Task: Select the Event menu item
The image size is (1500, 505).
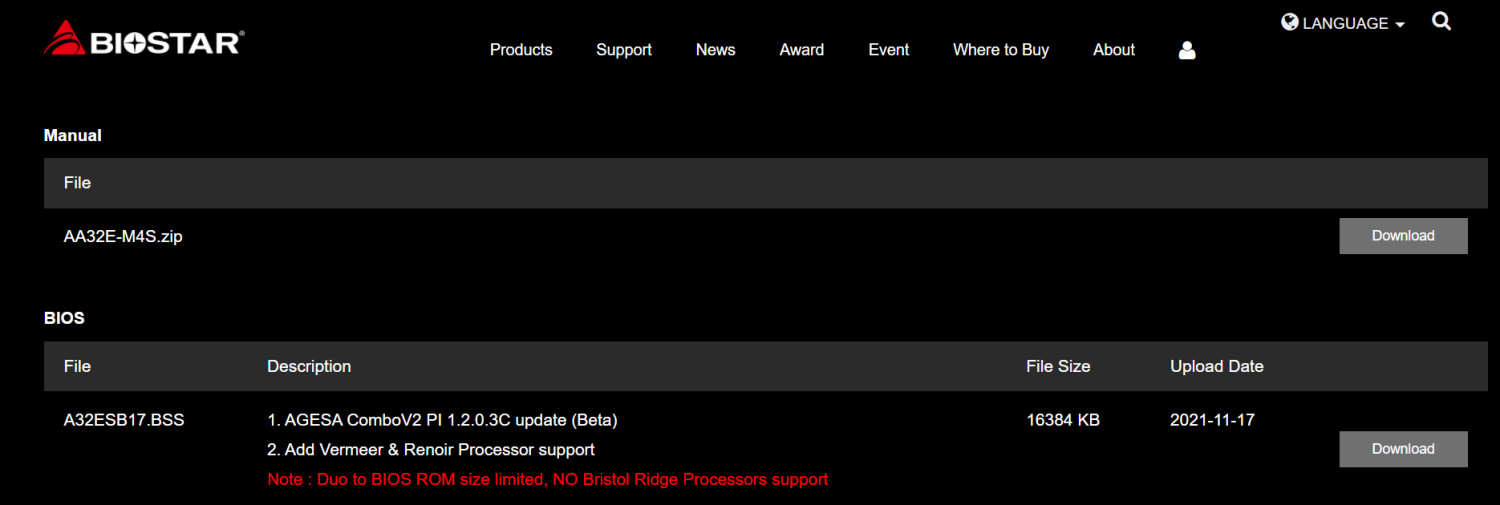Action: point(889,50)
